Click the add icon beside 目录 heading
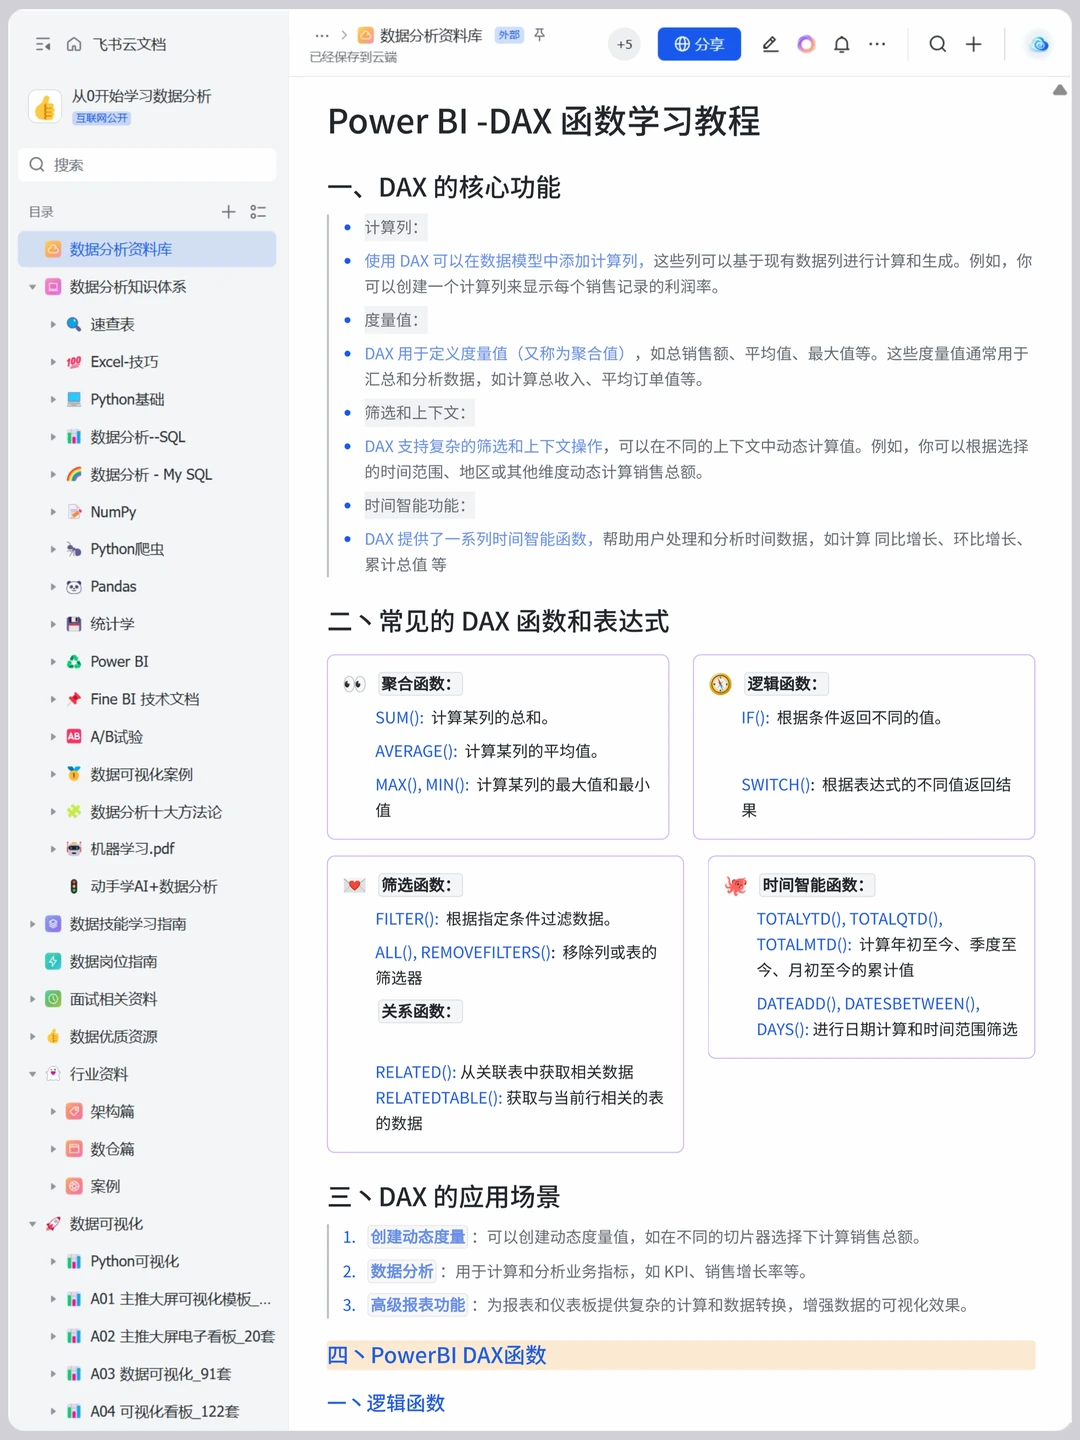1080x1440 pixels. pos(228,211)
